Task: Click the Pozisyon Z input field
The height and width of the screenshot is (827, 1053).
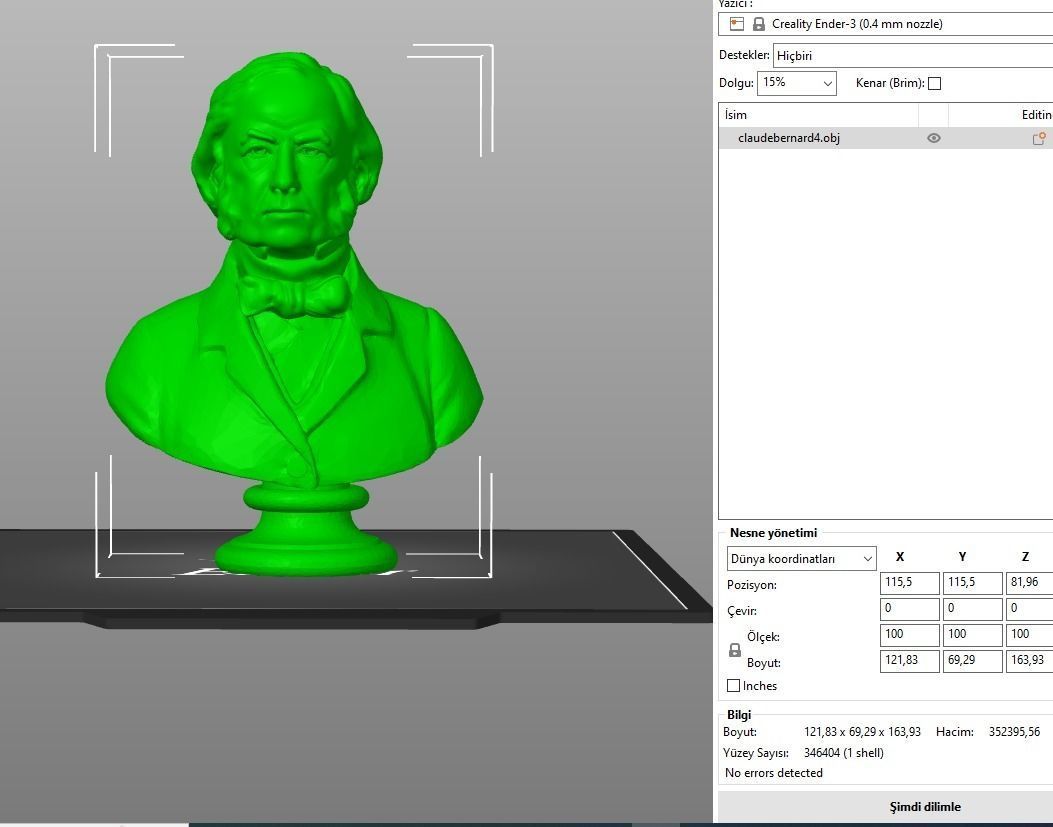Action: coord(1029,582)
